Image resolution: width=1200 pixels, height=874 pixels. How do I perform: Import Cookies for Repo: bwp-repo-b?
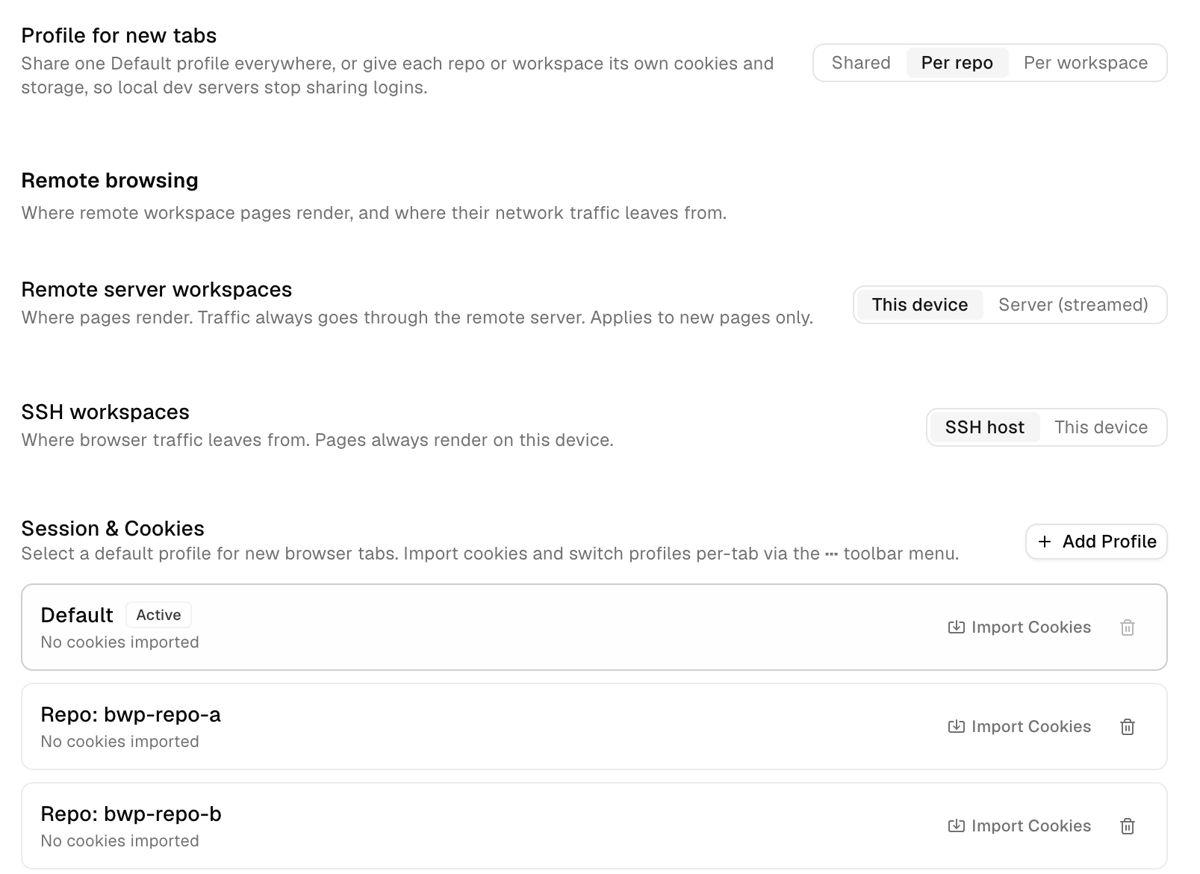coord(1019,826)
